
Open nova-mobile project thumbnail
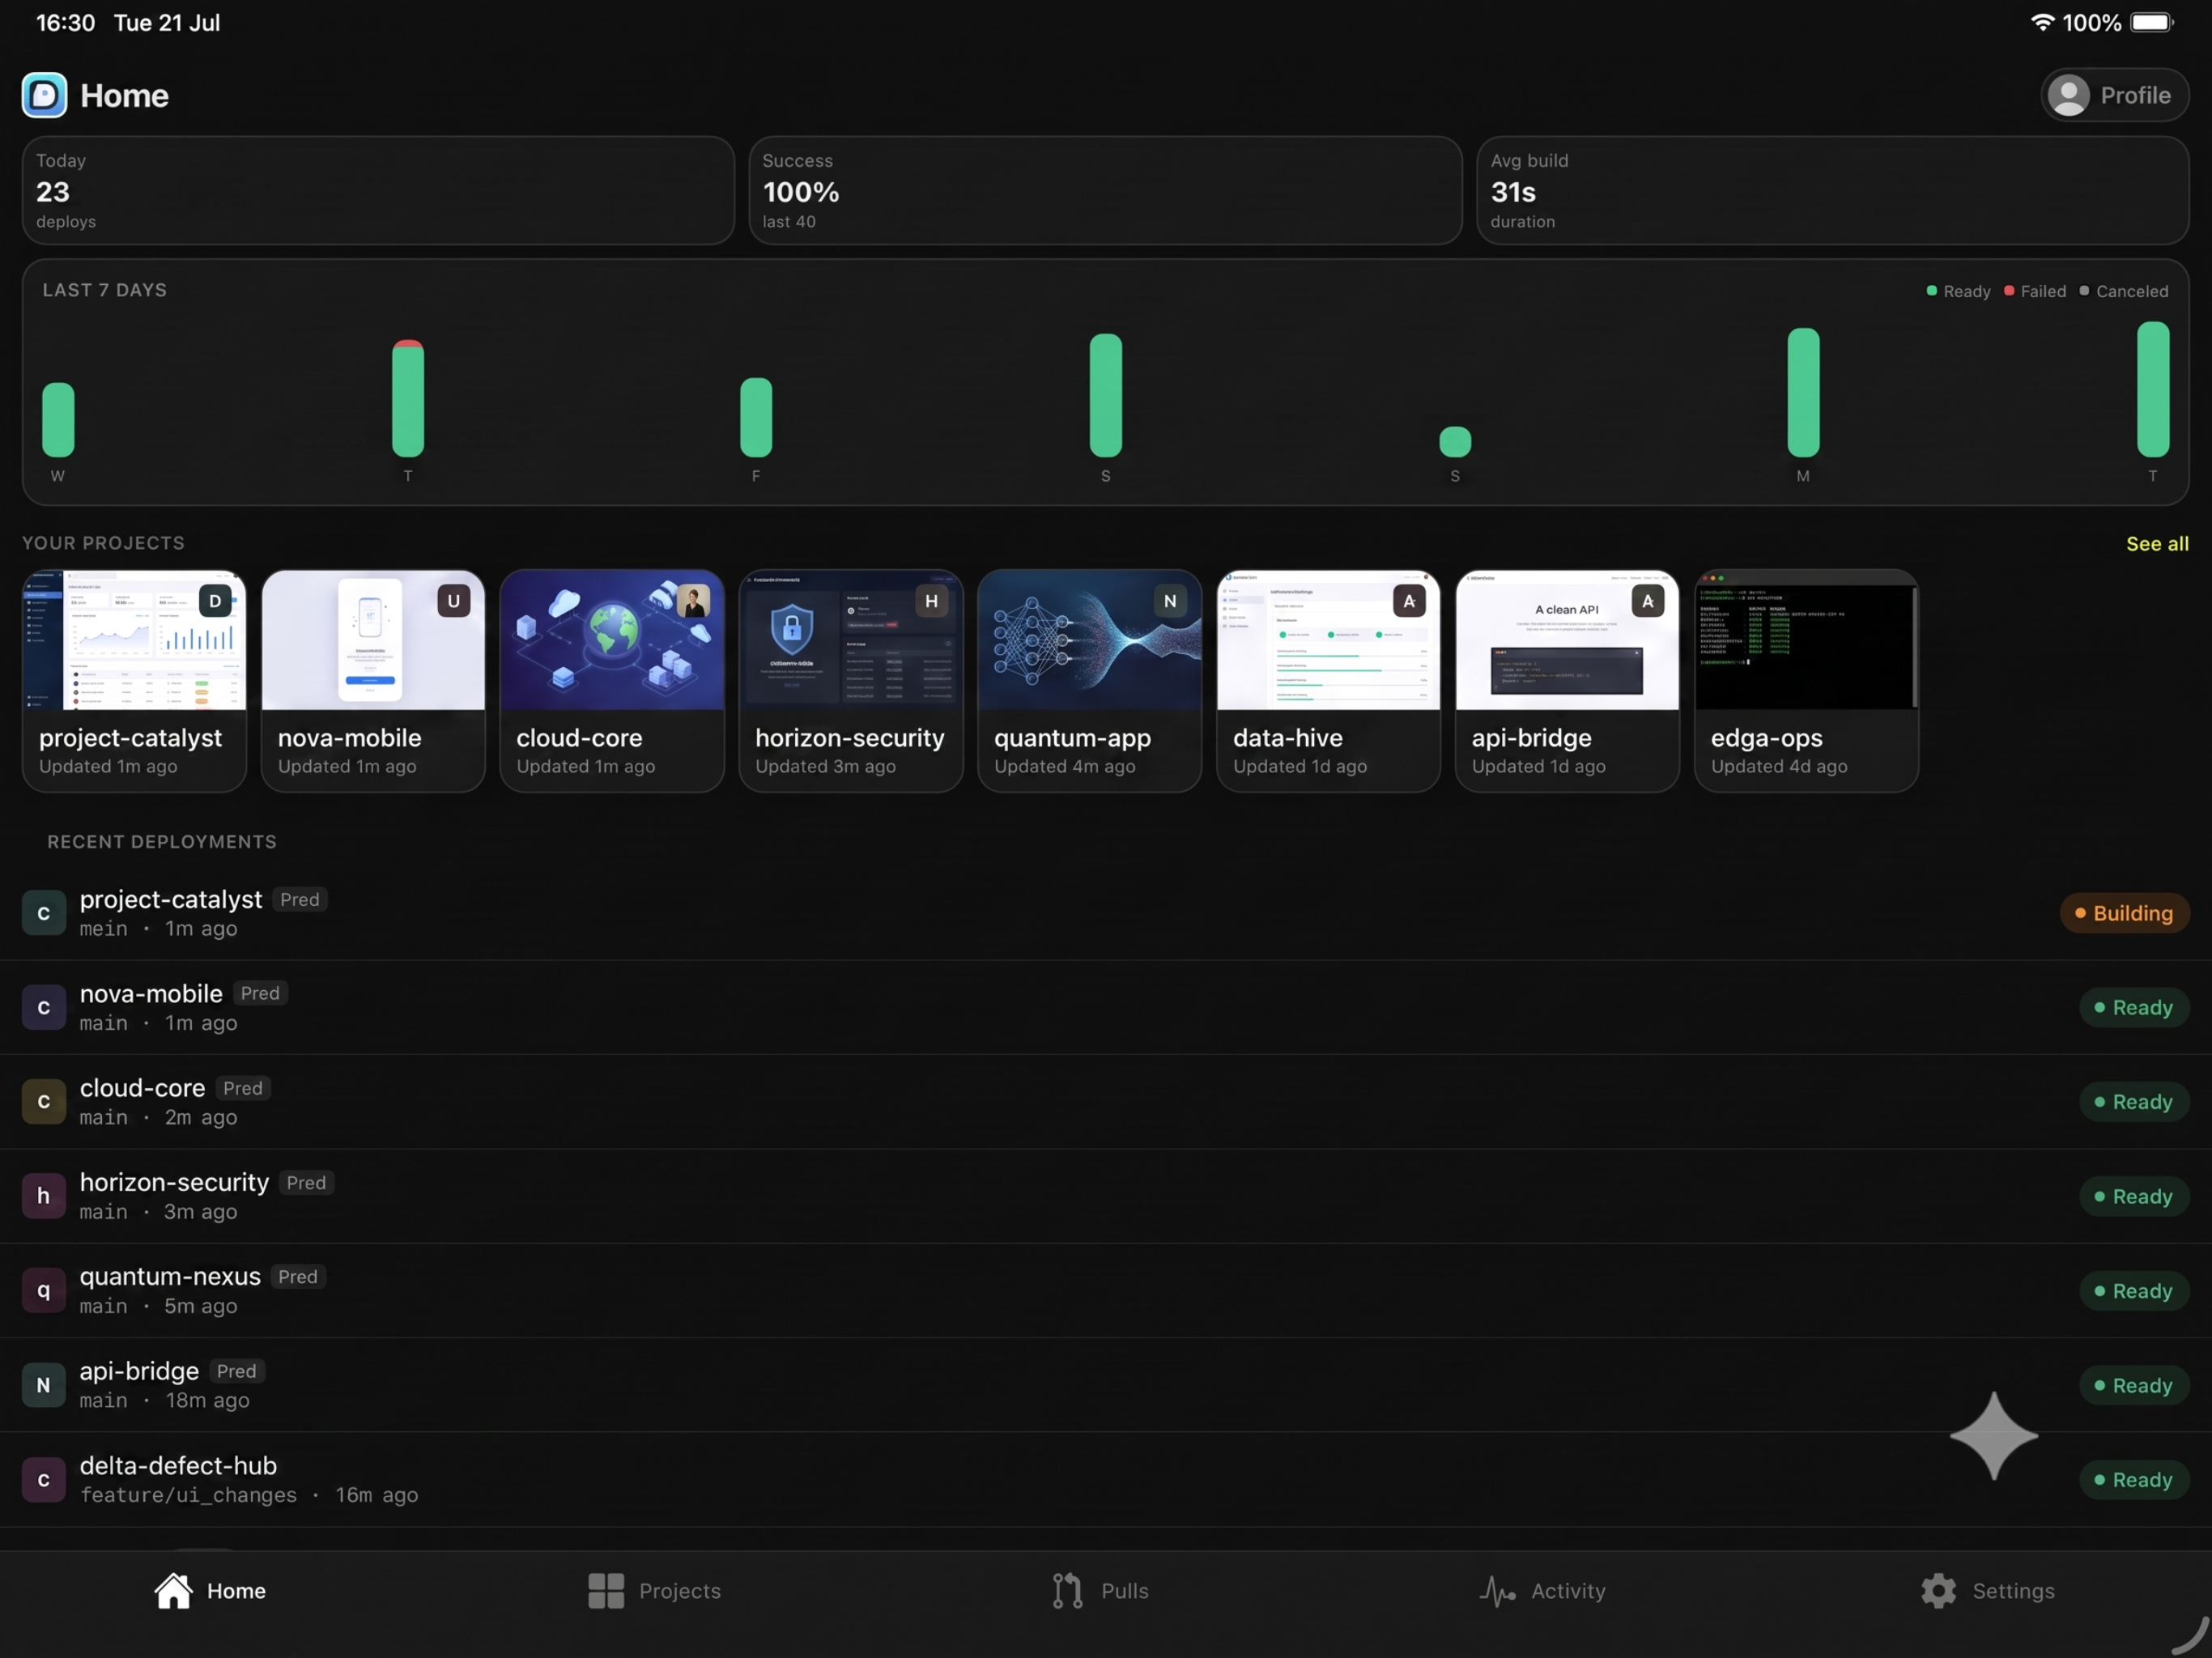[373, 640]
